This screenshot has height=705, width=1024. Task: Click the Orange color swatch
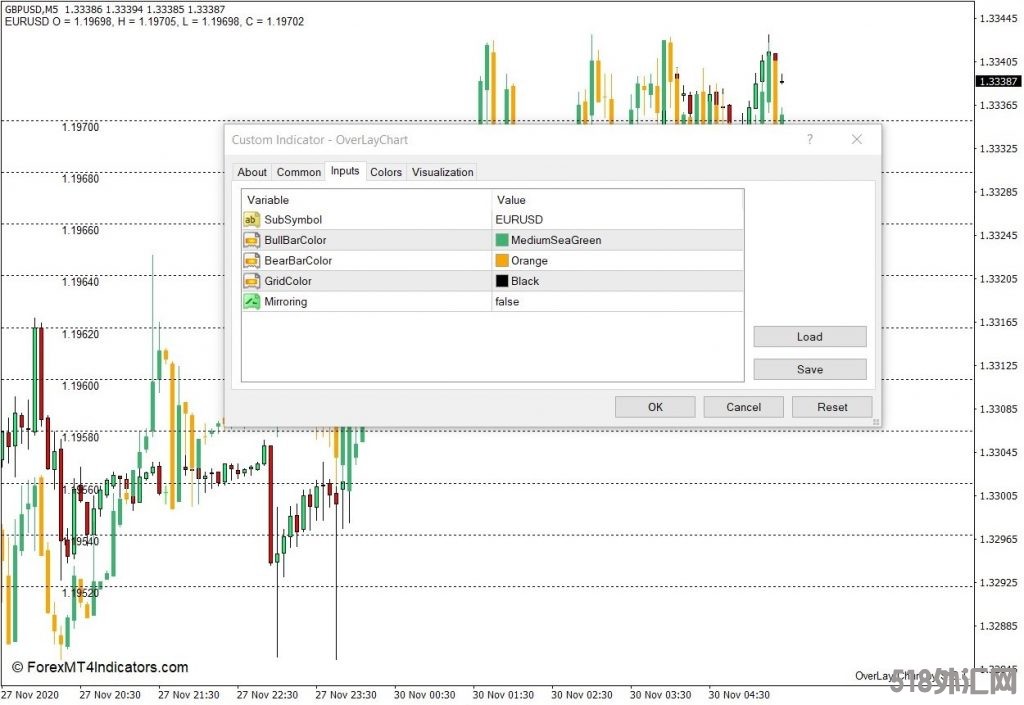(502, 260)
